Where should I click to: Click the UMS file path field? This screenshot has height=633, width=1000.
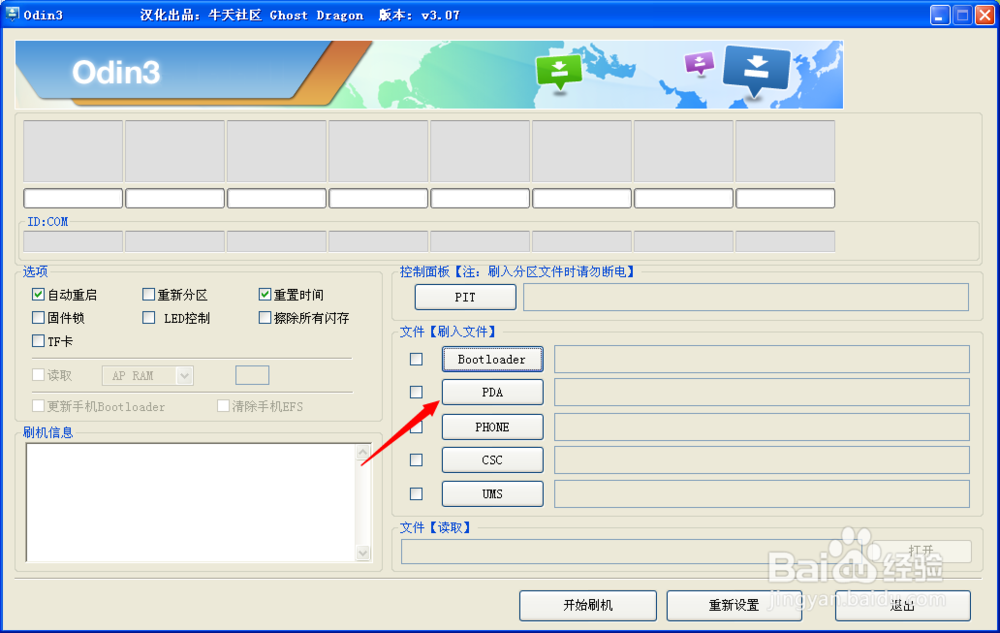click(761, 493)
